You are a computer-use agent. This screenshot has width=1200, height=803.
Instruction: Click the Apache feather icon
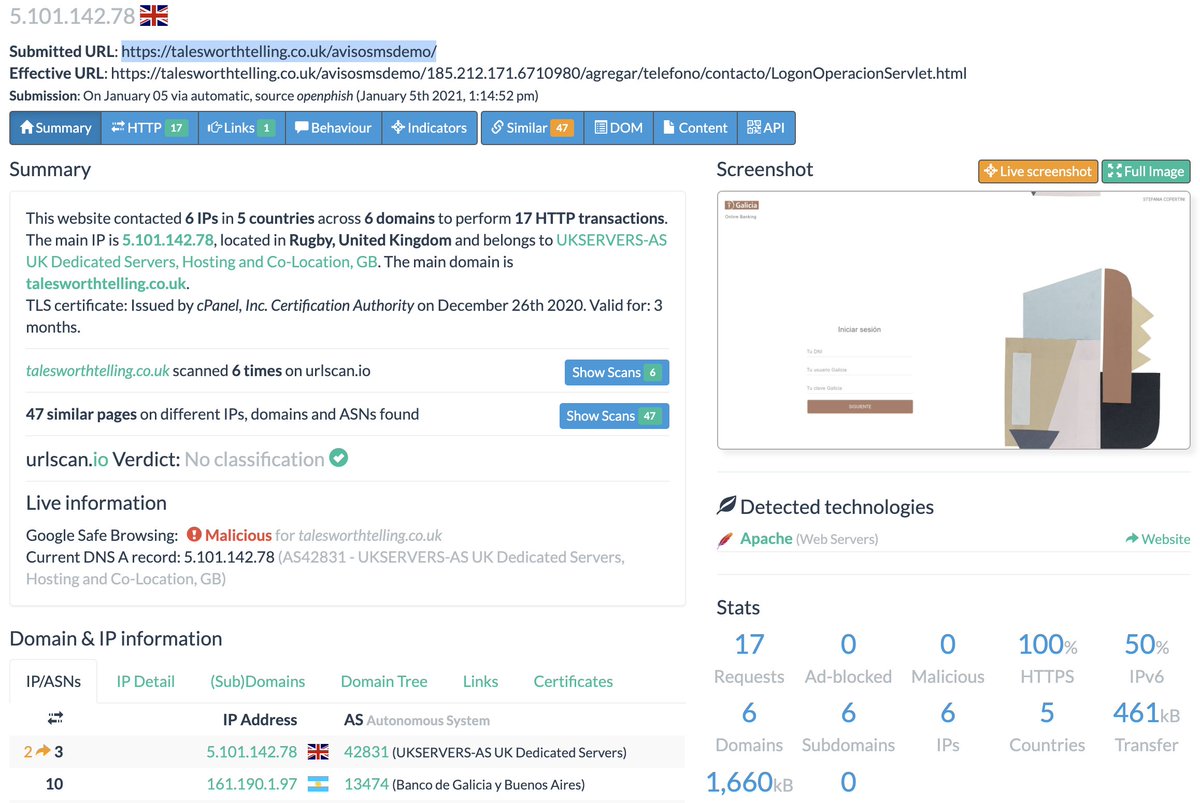coord(725,540)
